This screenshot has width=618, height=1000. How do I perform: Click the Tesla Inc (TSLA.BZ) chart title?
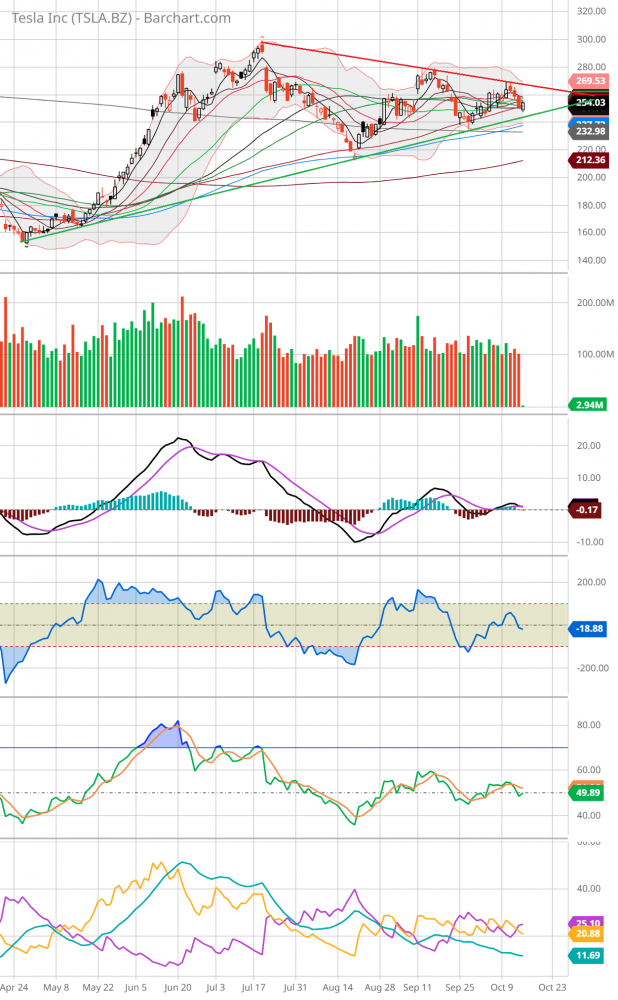tap(117, 18)
